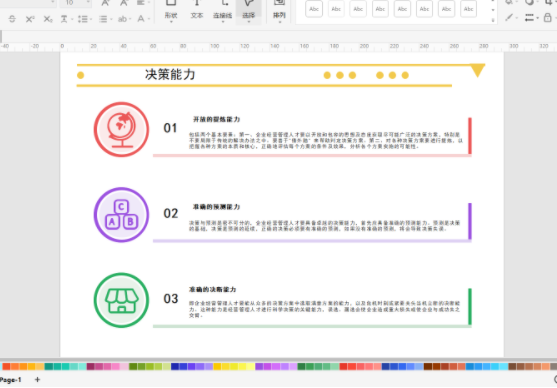
Task: Expand the 形状 shape dropdown arrow
Action: tap(171, 22)
